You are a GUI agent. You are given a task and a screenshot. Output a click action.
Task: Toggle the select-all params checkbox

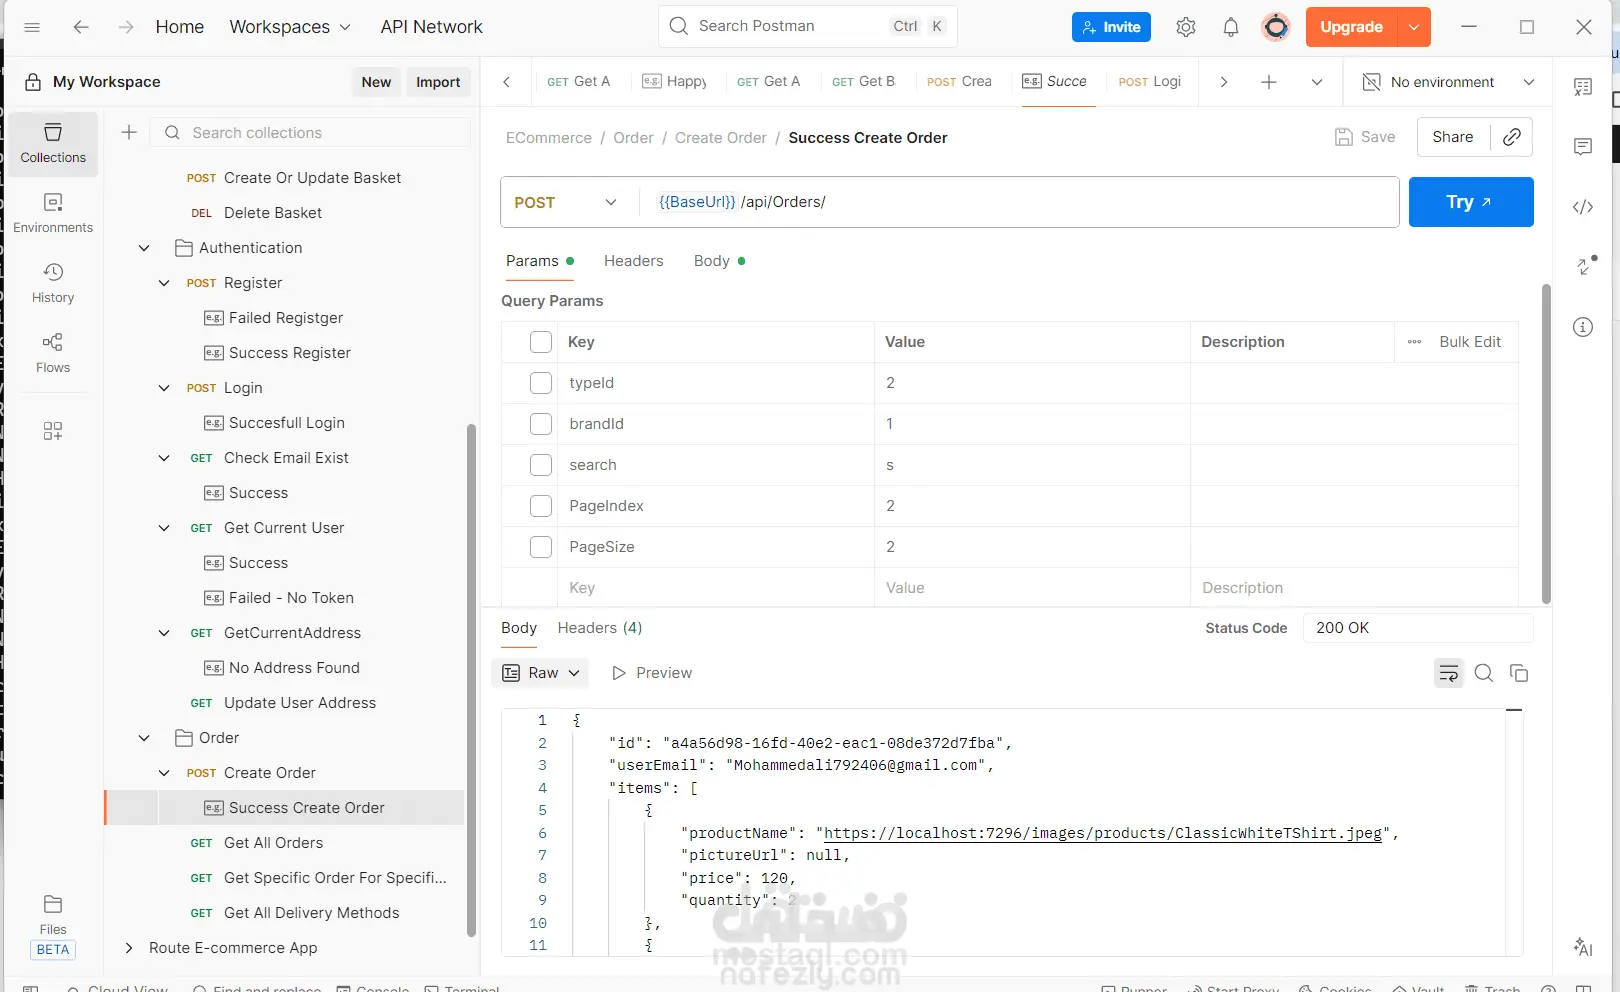pyautogui.click(x=541, y=342)
